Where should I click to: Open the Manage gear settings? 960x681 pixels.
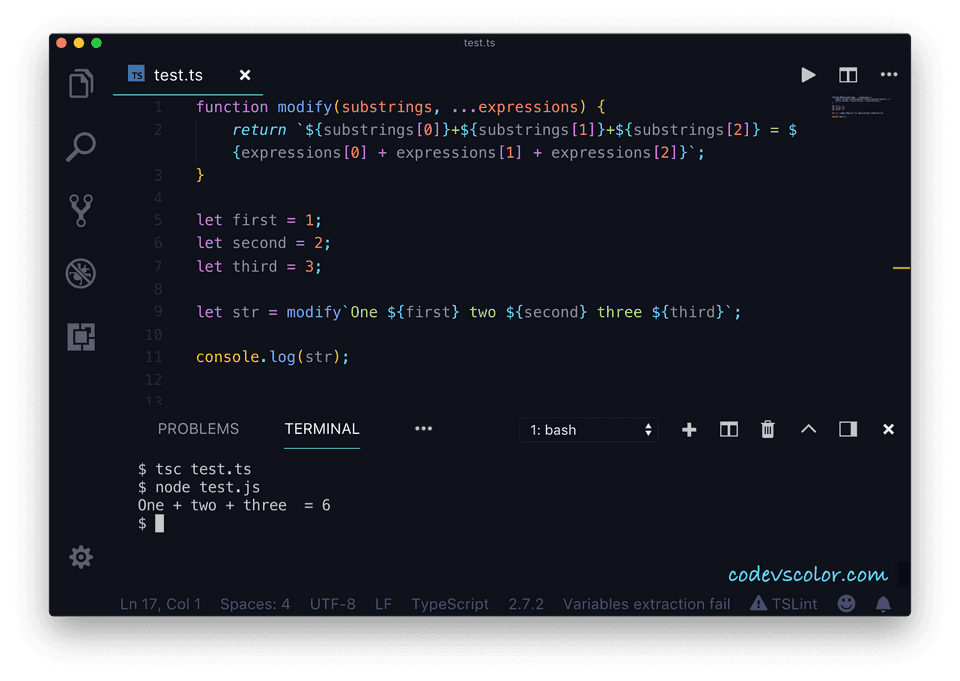coord(81,557)
